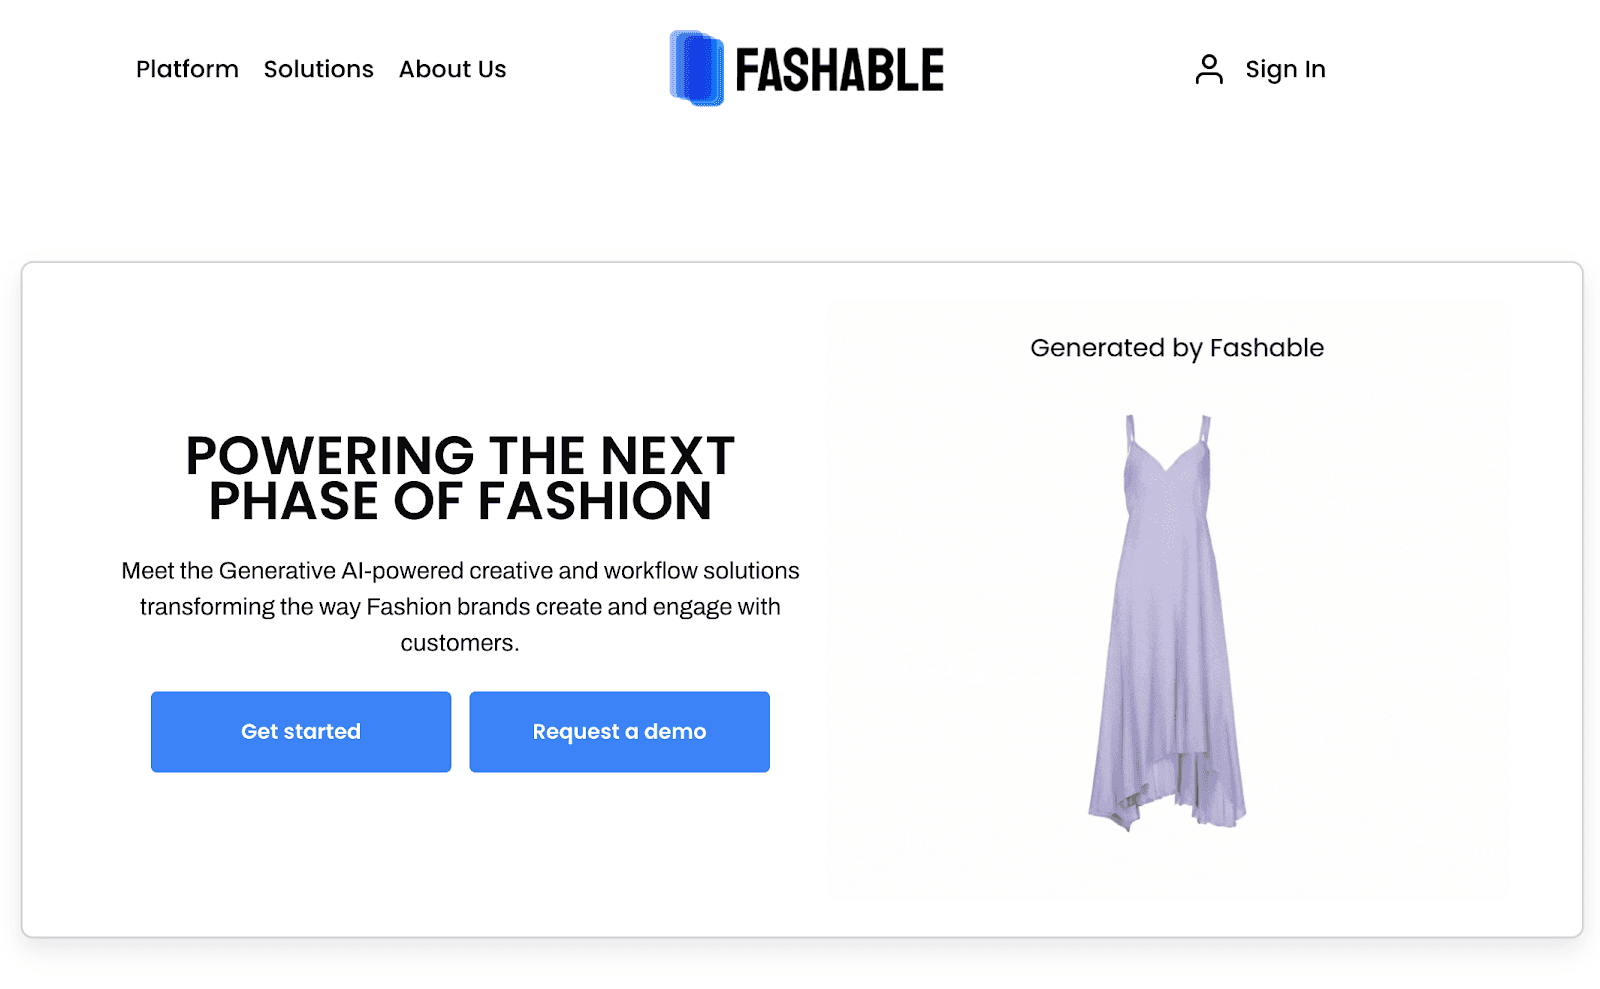1600x989 pixels.
Task: Open the Sign In link
Action: 1286,69
